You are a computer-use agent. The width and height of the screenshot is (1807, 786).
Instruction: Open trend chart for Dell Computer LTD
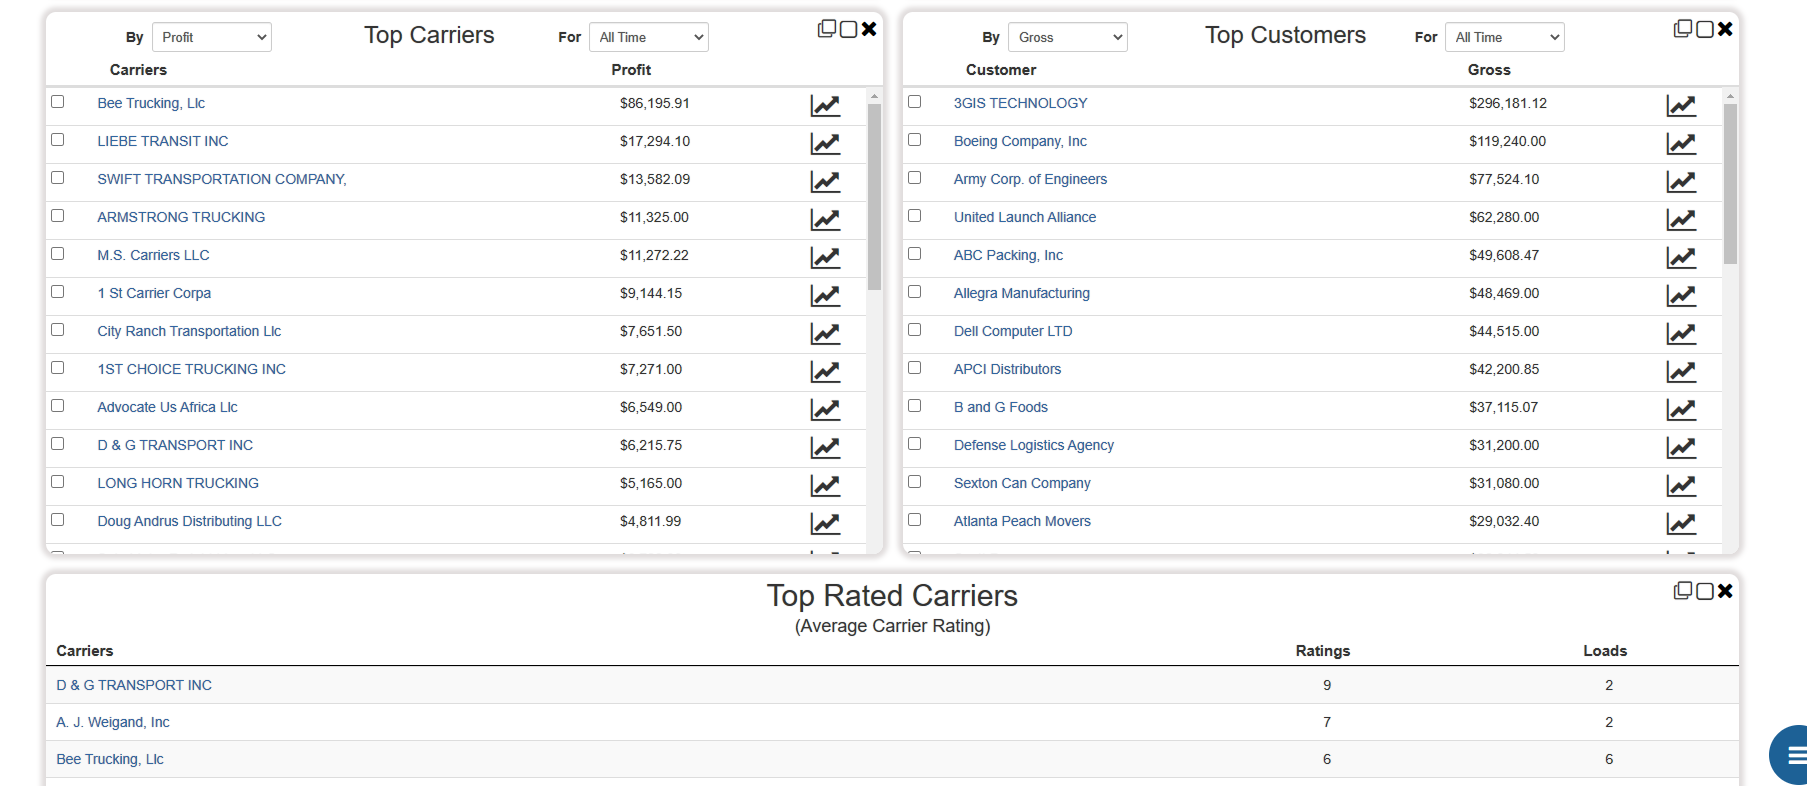[x=1681, y=333]
